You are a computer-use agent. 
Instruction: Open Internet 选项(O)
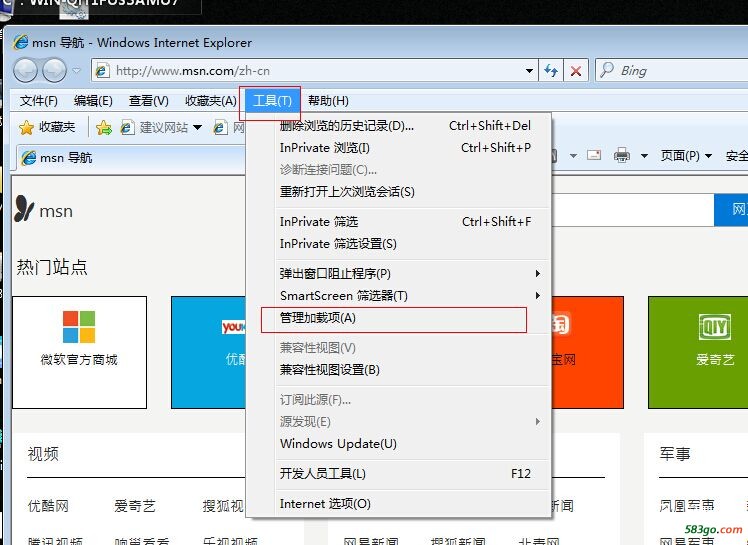pyautogui.click(x=405, y=503)
